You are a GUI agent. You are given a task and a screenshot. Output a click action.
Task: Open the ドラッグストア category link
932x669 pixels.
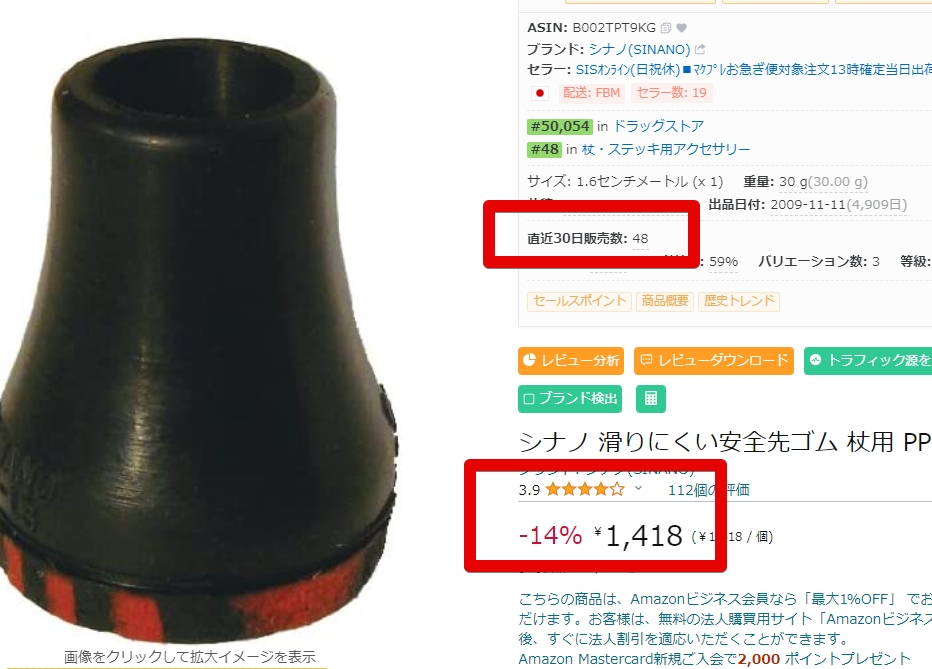(659, 126)
